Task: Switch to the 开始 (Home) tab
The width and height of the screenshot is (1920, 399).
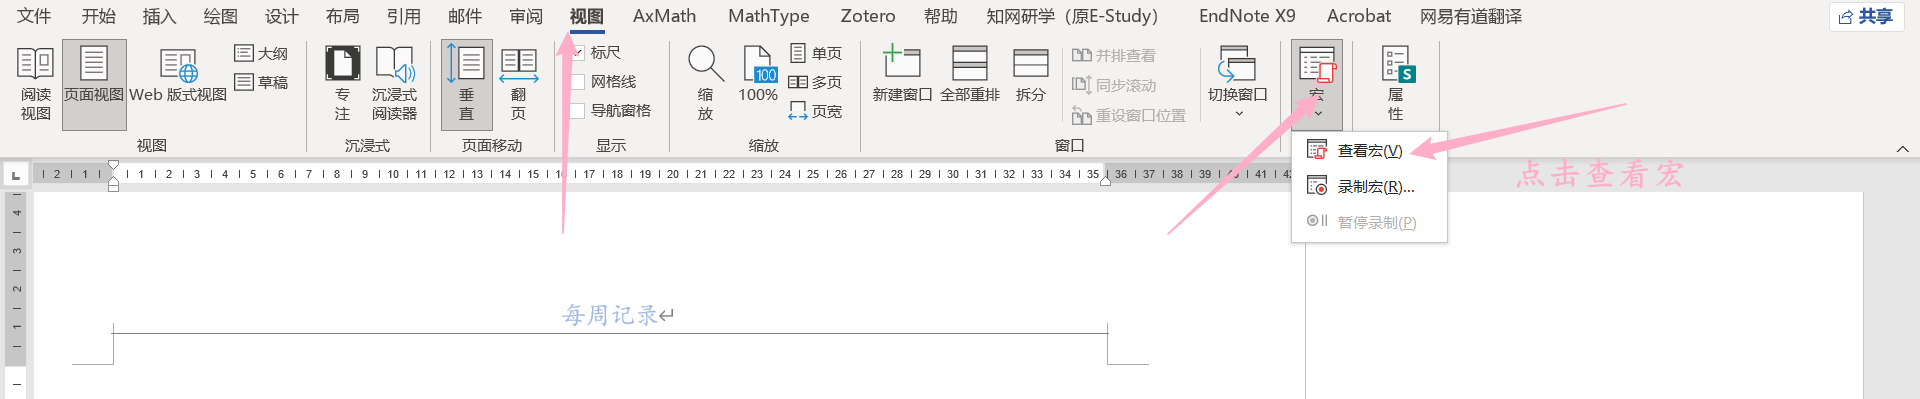Action: 98,16
